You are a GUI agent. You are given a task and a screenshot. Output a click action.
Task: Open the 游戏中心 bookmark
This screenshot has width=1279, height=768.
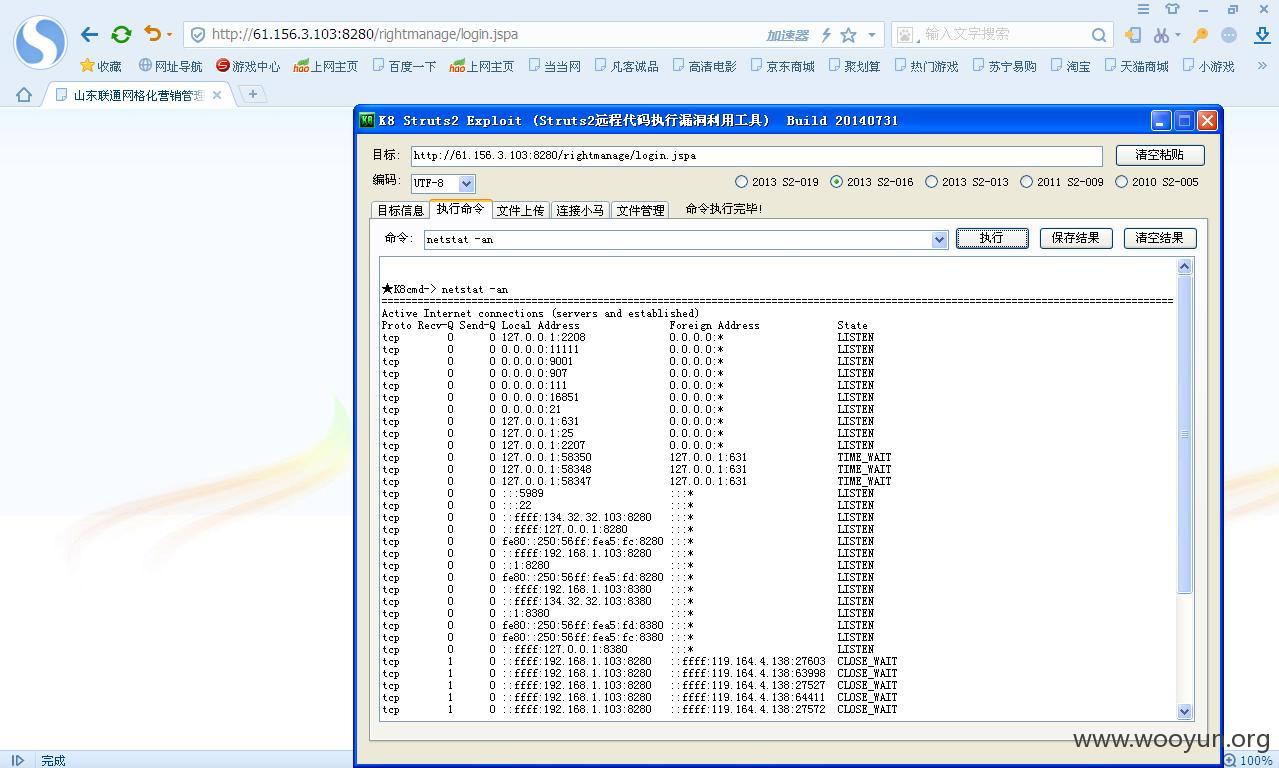pos(248,66)
